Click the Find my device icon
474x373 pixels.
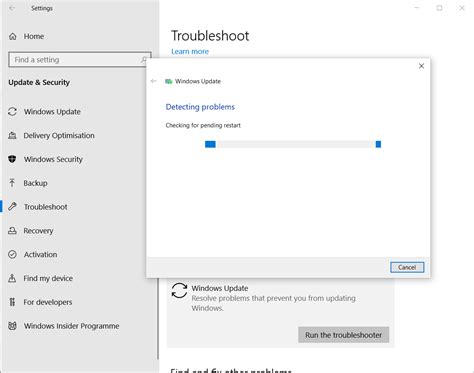[12, 278]
